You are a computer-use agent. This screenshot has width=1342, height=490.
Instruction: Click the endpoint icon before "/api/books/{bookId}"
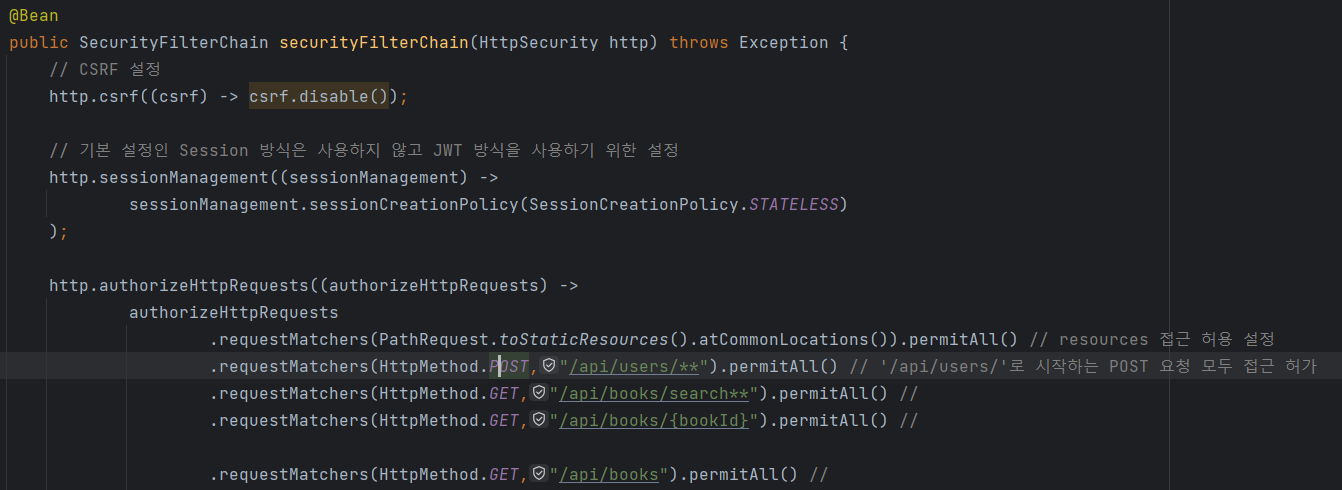(x=539, y=420)
